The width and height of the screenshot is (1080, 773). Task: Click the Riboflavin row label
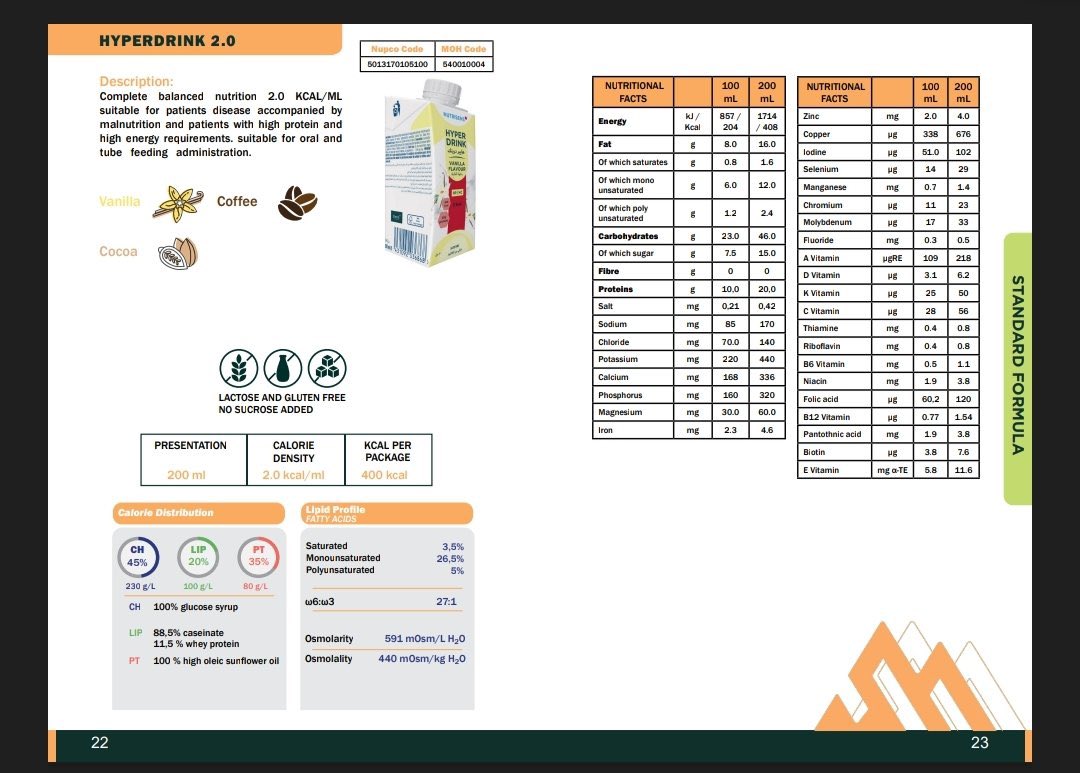coord(821,346)
